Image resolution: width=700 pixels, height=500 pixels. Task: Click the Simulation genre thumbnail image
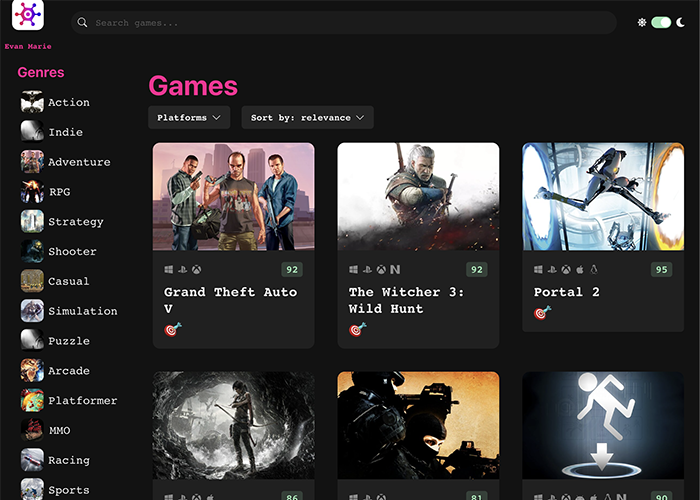click(x=32, y=311)
